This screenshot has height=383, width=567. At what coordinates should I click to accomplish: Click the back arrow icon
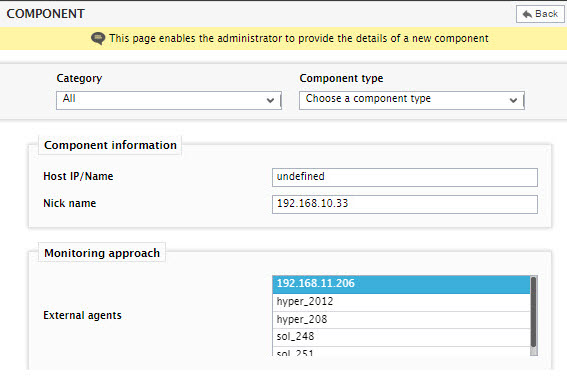(x=527, y=14)
